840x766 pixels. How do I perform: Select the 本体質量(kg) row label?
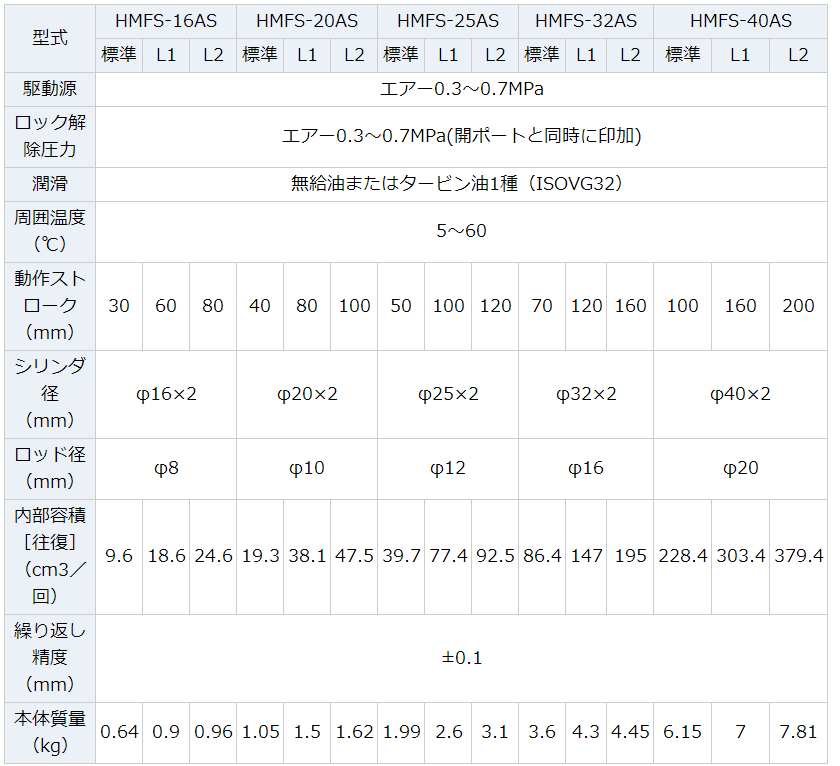point(50,733)
